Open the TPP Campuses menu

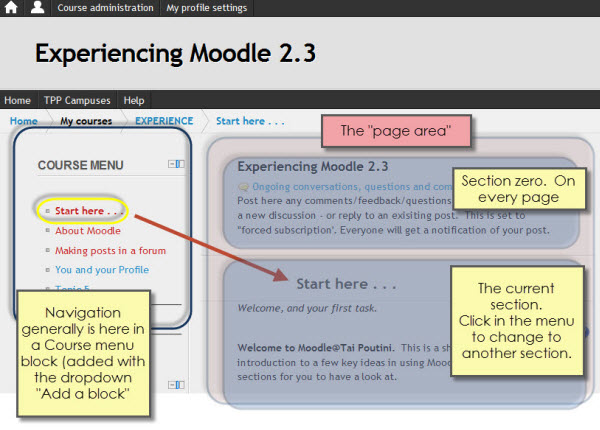click(x=77, y=100)
